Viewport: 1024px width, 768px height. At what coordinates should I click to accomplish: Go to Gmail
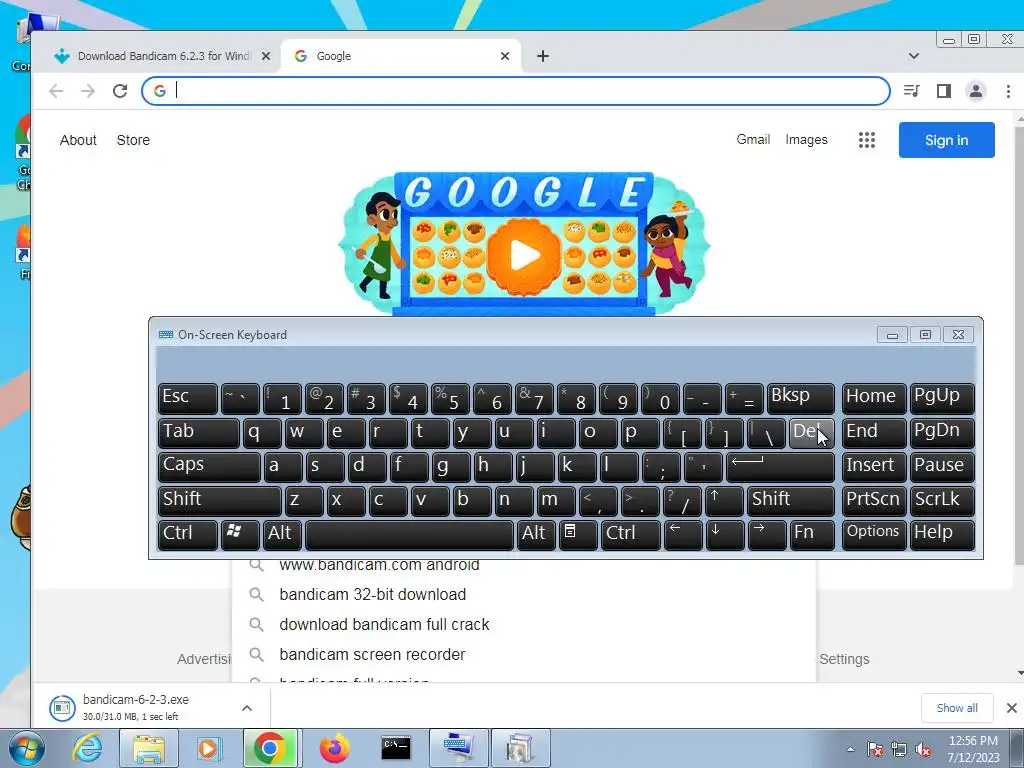753,139
